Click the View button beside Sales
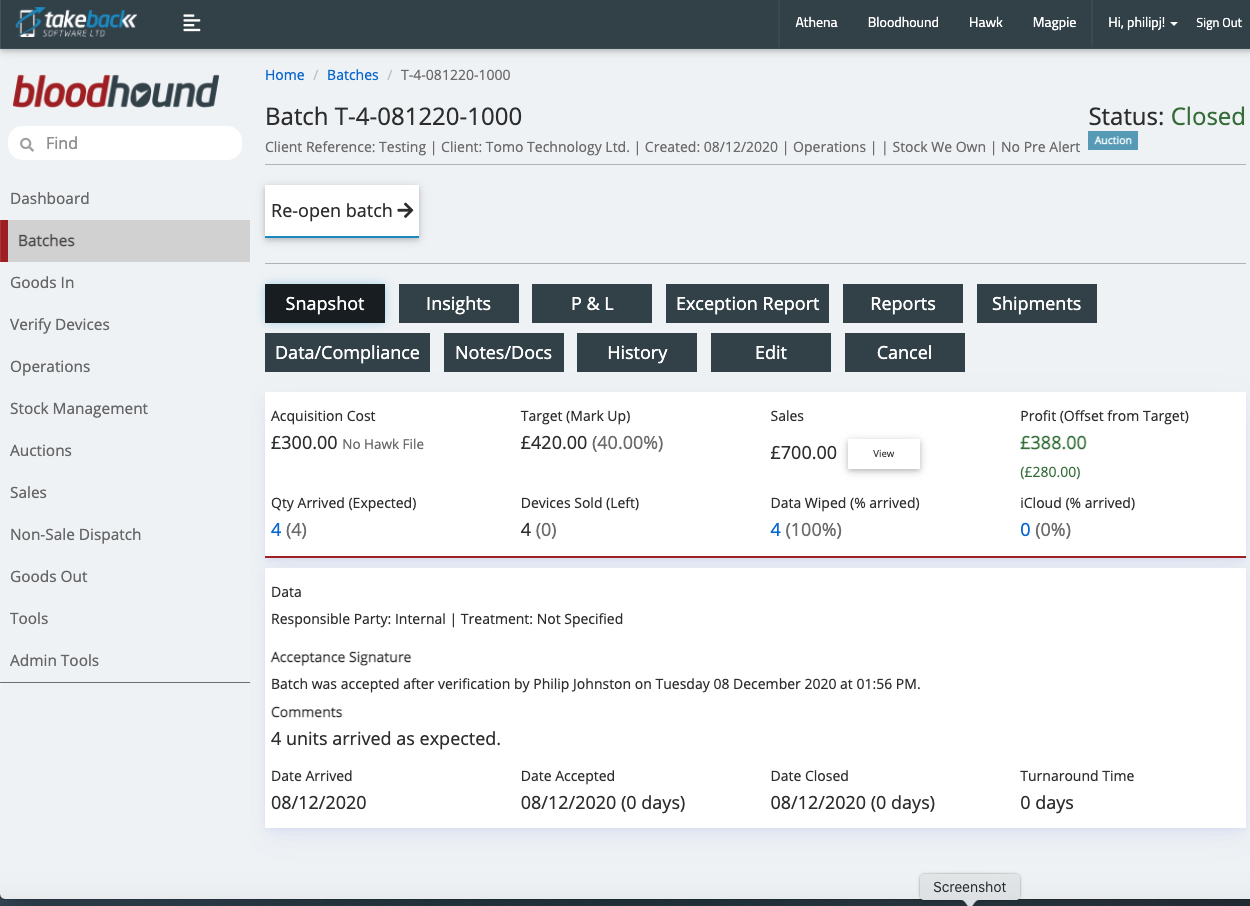Image resolution: width=1250 pixels, height=906 pixels. click(884, 453)
